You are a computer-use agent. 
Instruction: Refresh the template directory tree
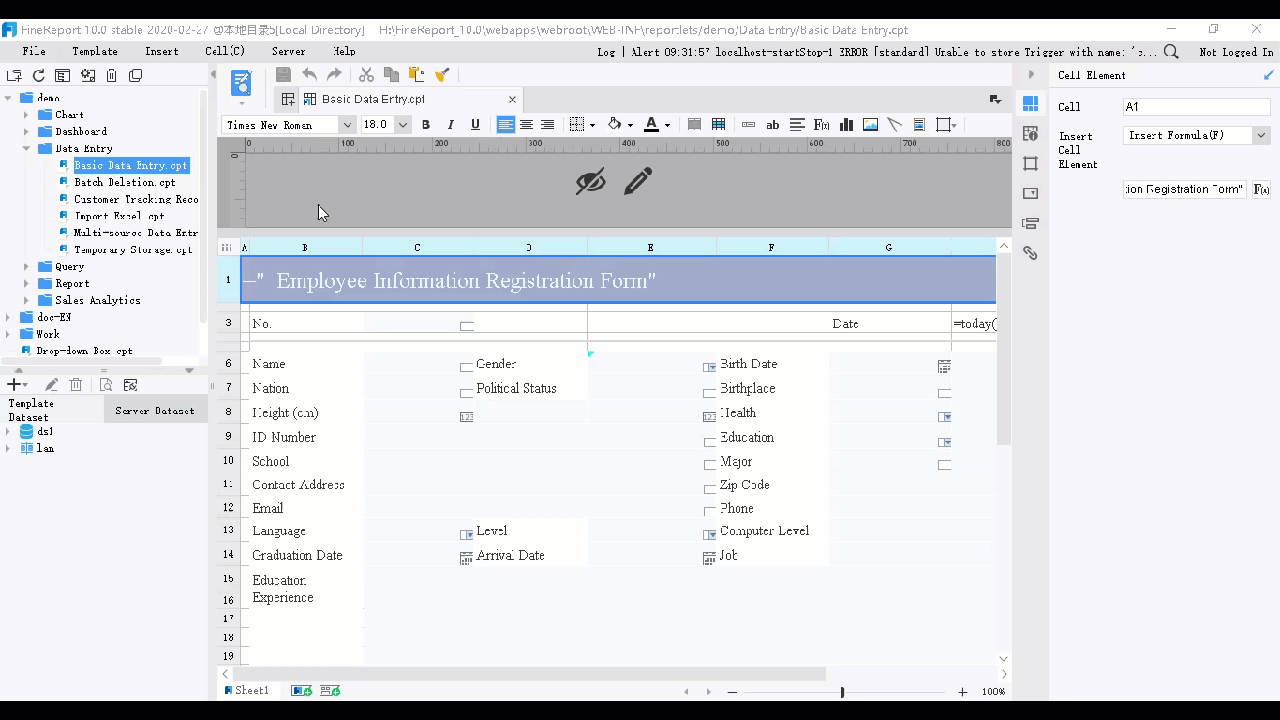pos(38,75)
